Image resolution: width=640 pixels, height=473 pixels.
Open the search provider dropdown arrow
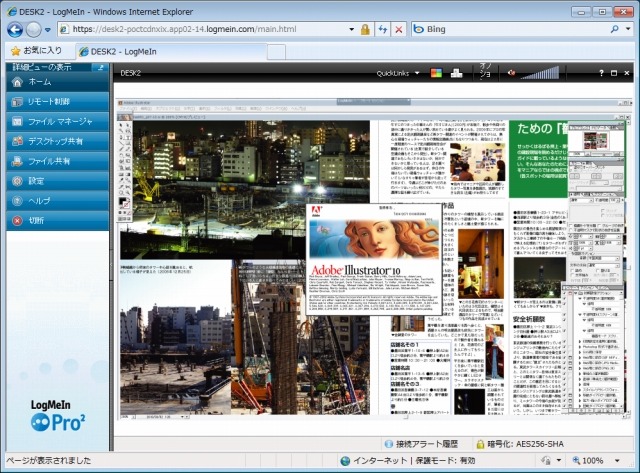pyautogui.click(x=628, y=29)
